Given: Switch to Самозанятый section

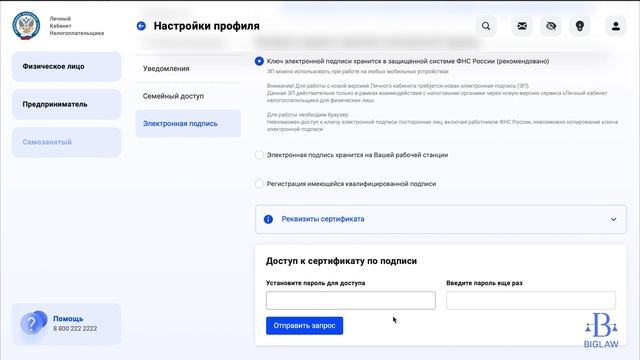Looking at the screenshot, I should tap(67, 142).
